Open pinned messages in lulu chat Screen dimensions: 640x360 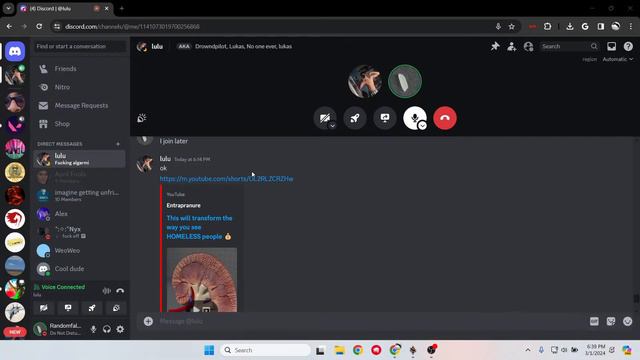(x=495, y=47)
